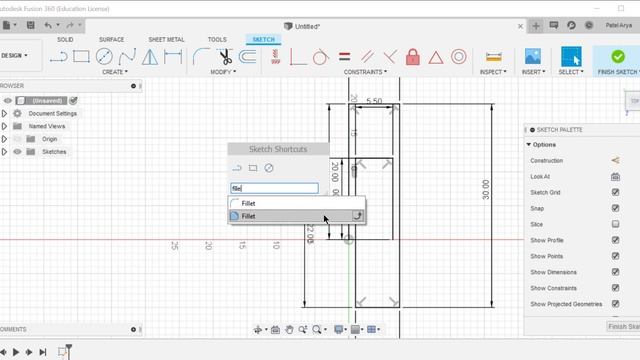Open the DESIGN workspace dropdown

click(15, 55)
